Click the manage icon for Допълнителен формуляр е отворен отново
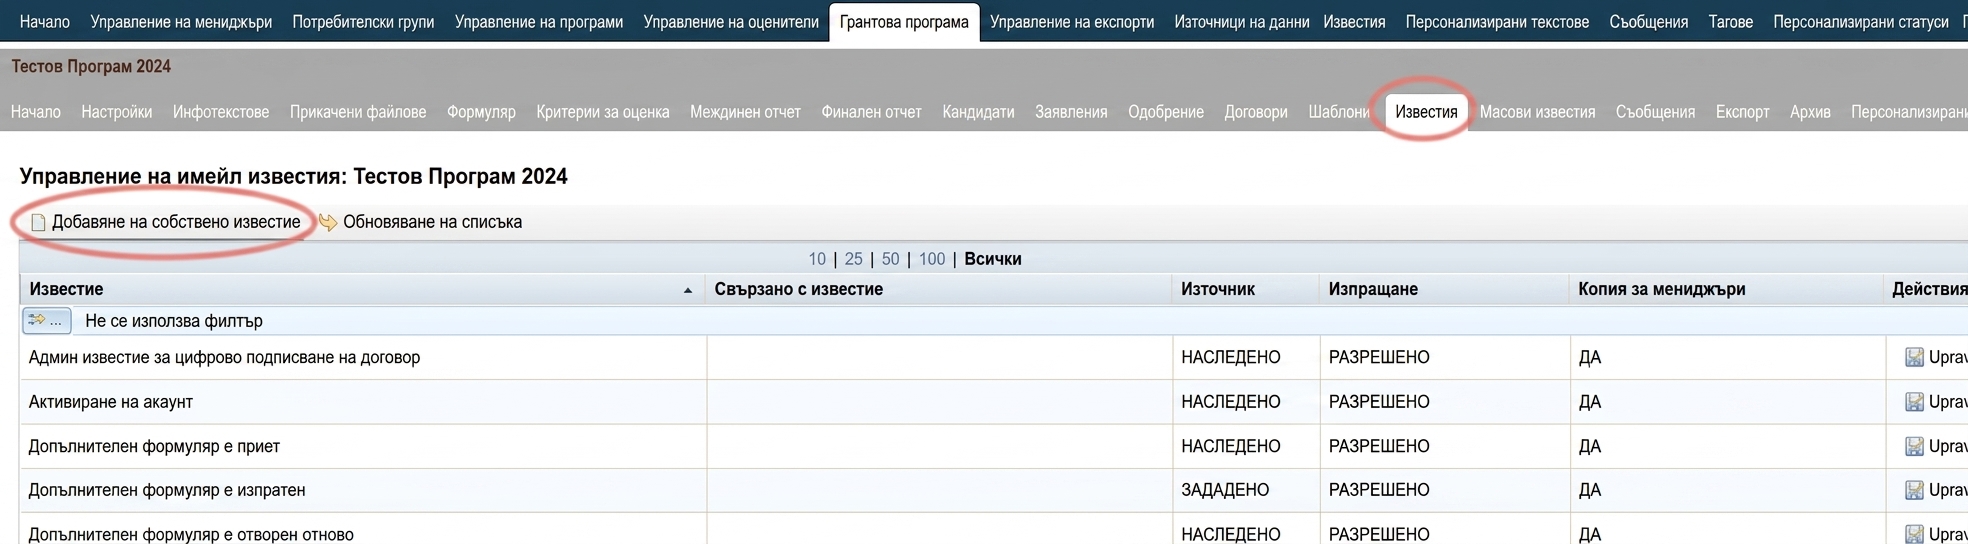 point(1914,534)
